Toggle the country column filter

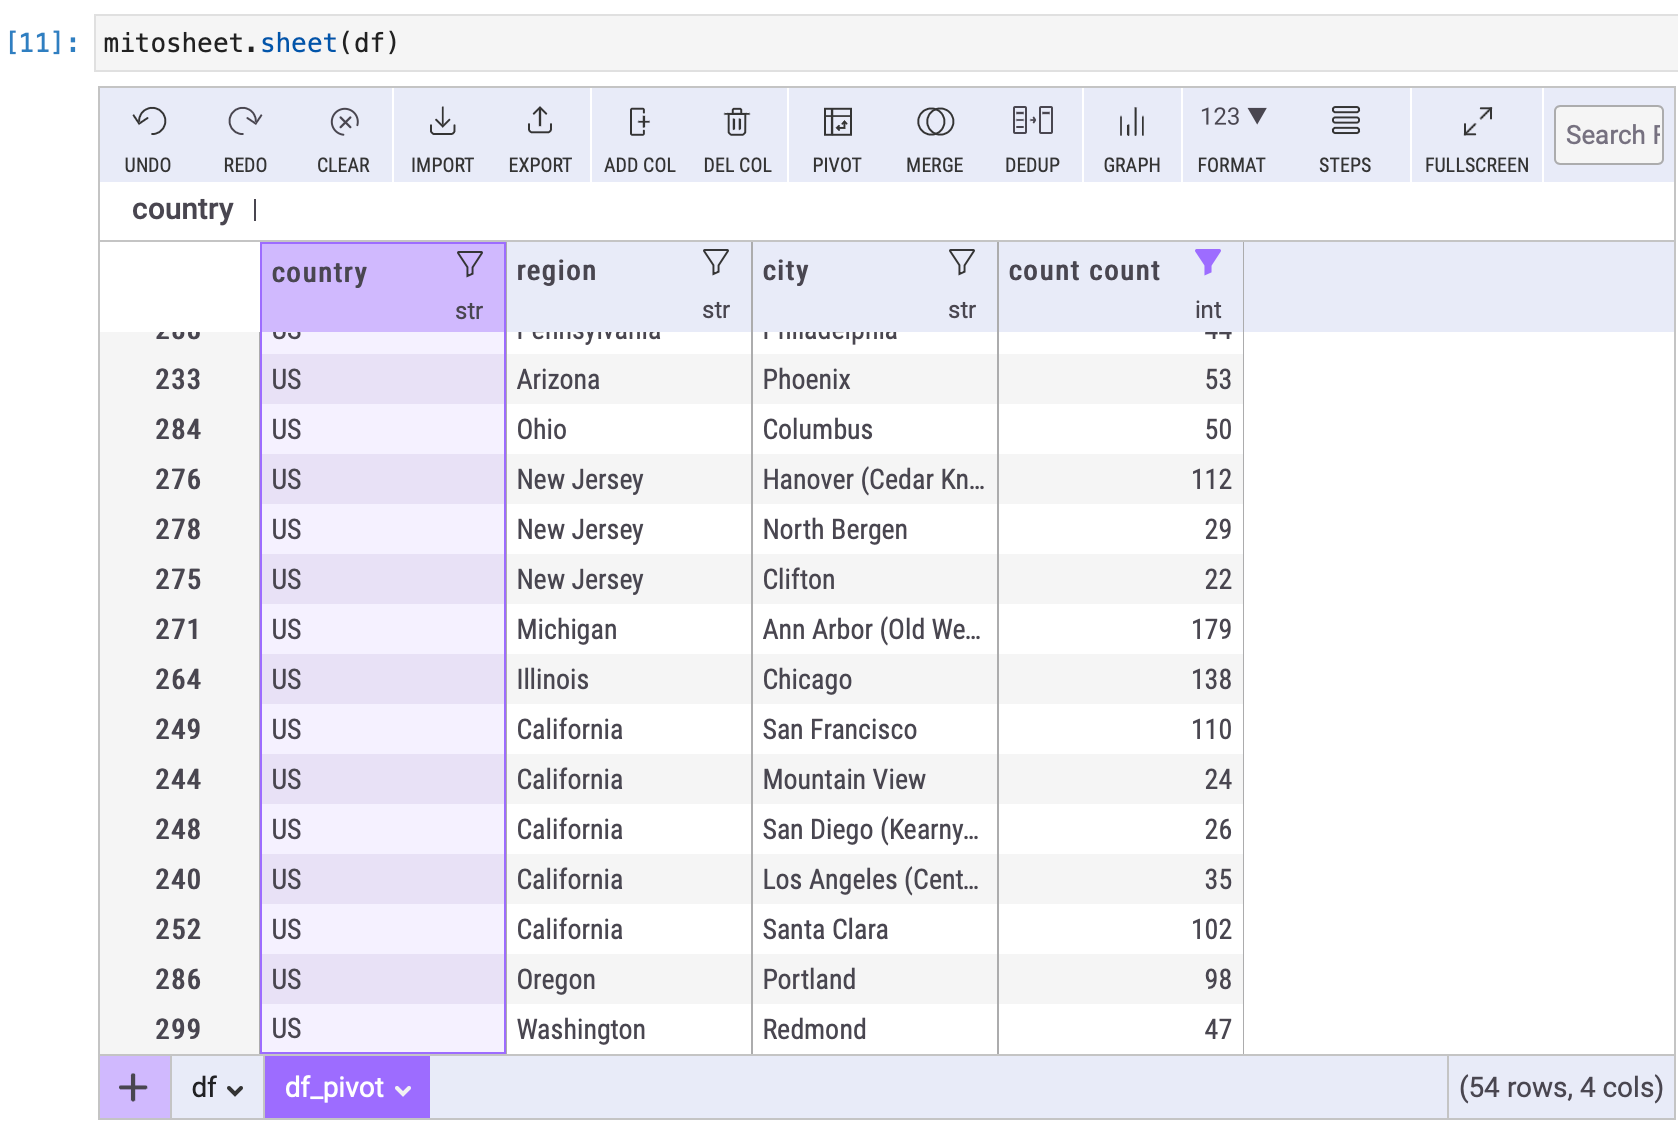point(469,264)
